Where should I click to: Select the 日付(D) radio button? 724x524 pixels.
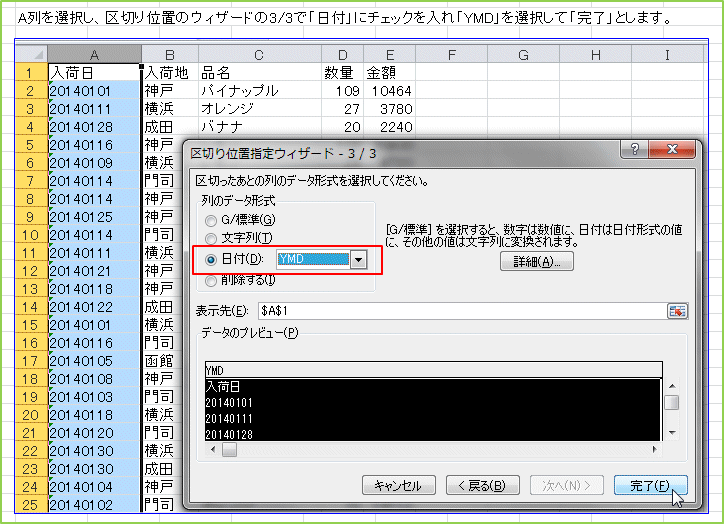tap(211, 260)
